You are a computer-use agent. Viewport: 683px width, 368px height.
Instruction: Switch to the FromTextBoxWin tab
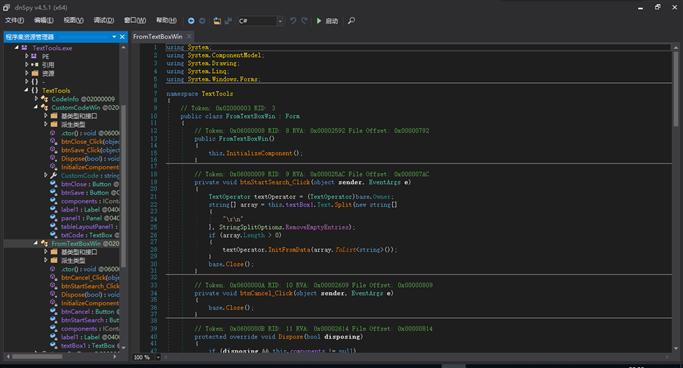pyautogui.click(x=158, y=37)
